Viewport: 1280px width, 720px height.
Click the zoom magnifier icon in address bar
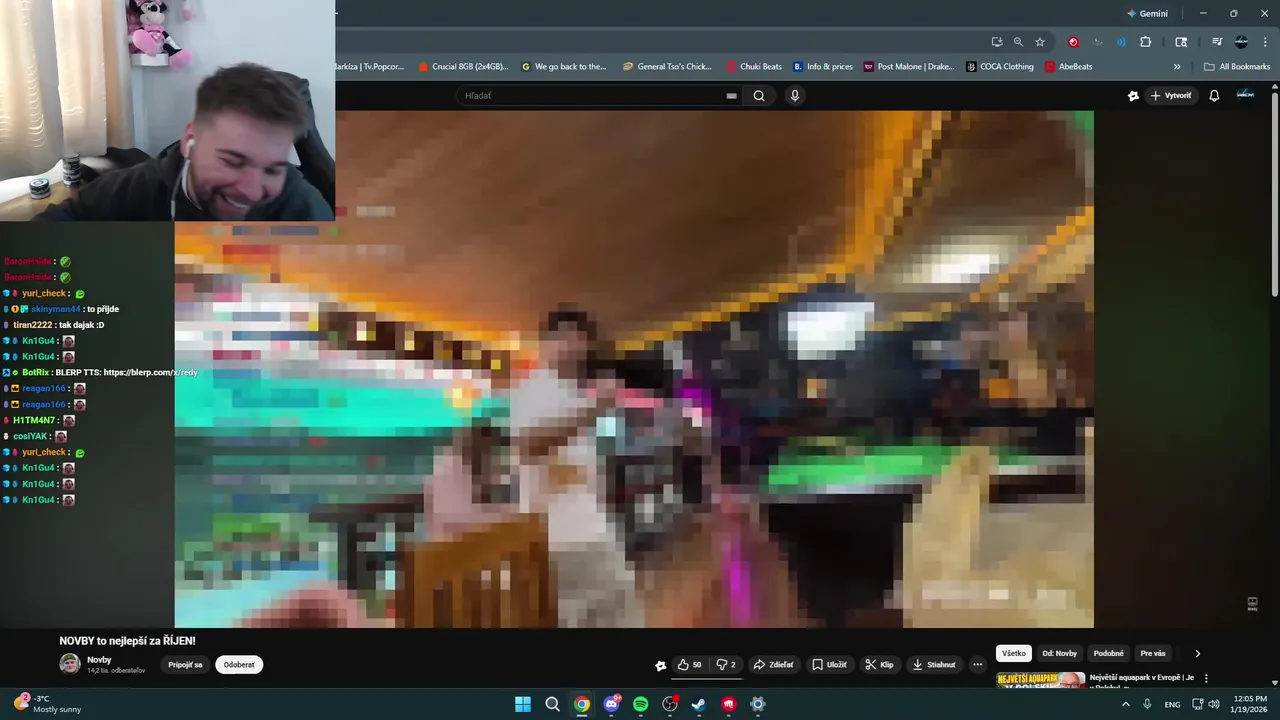[1018, 42]
